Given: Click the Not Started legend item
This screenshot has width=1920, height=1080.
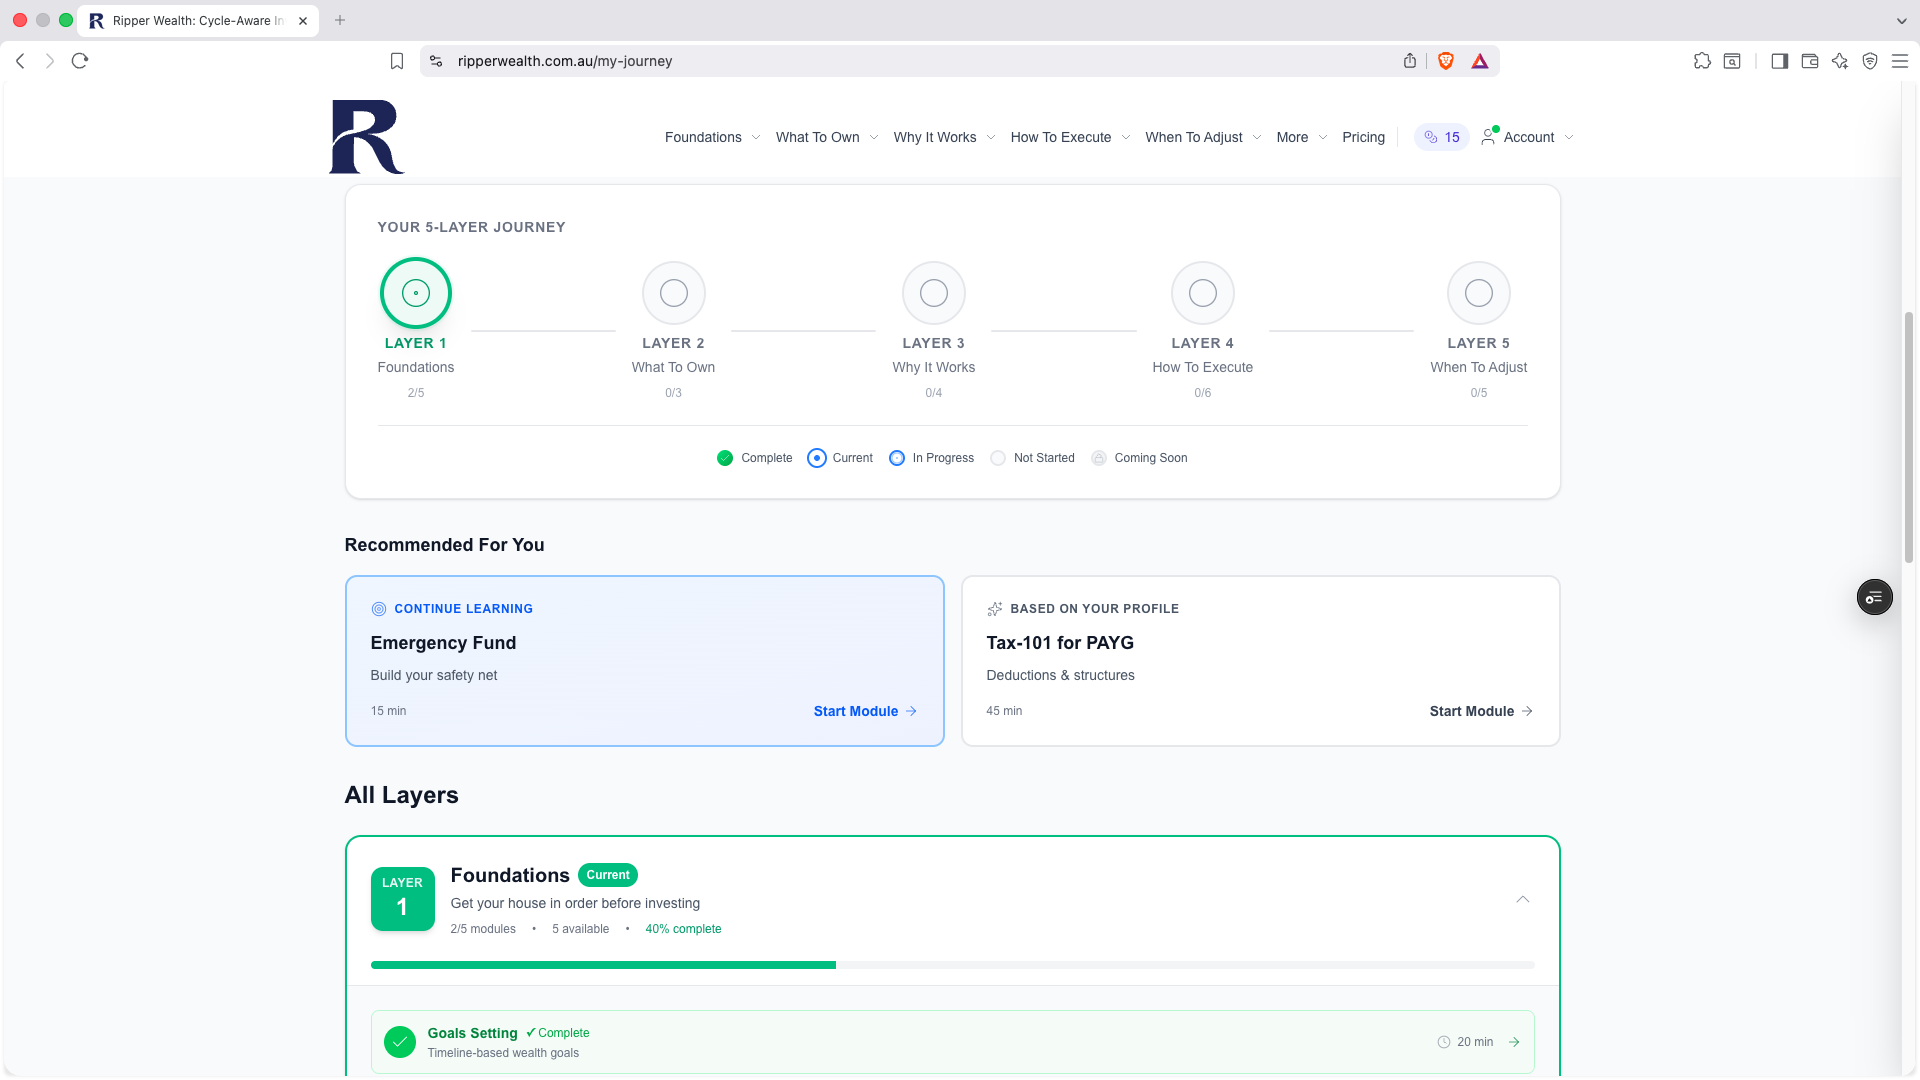Looking at the screenshot, I should pyautogui.click(x=1032, y=458).
